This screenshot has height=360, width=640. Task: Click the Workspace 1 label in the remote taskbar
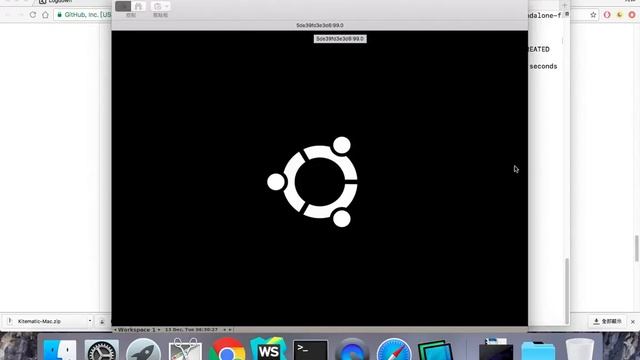(x=137, y=329)
